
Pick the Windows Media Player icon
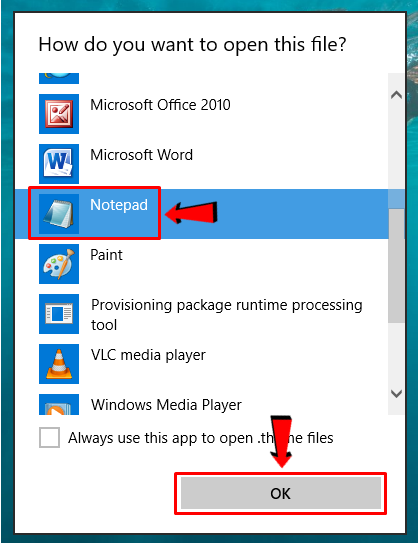(59, 404)
